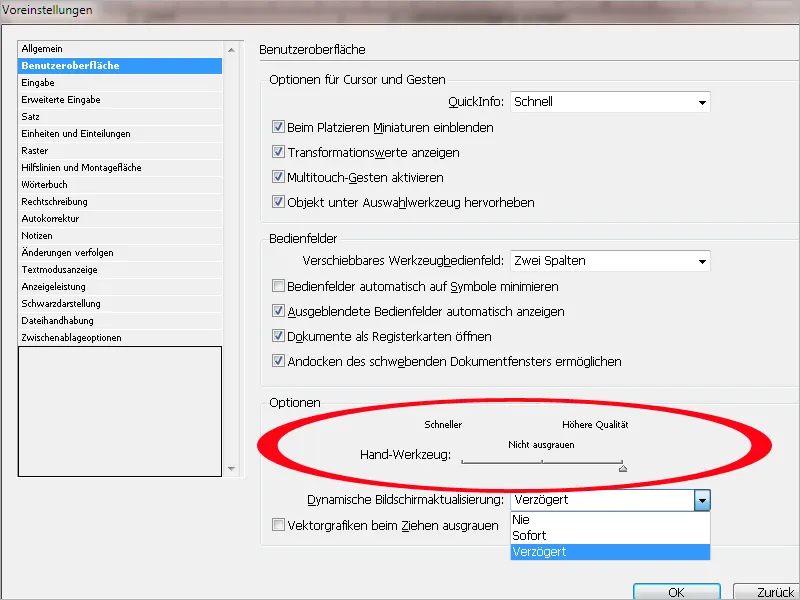Image resolution: width=800 pixels, height=600 pixels.
Task: Click the category list scroll-down arrow
Action: (x=231, y=468)
